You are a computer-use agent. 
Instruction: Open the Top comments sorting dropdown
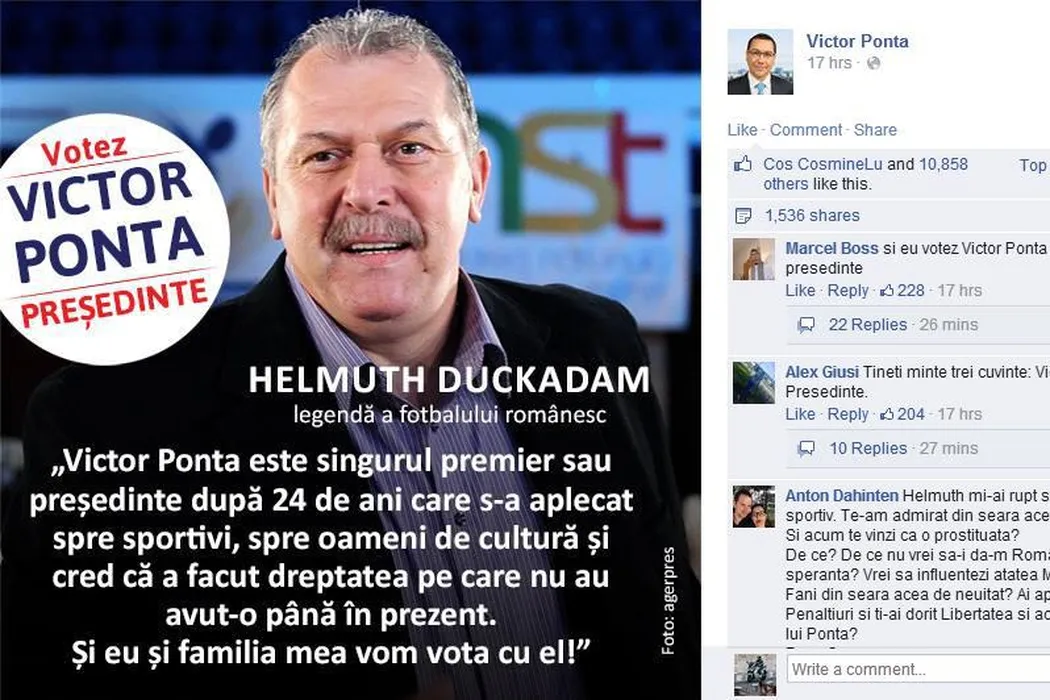coord(1034,165)
